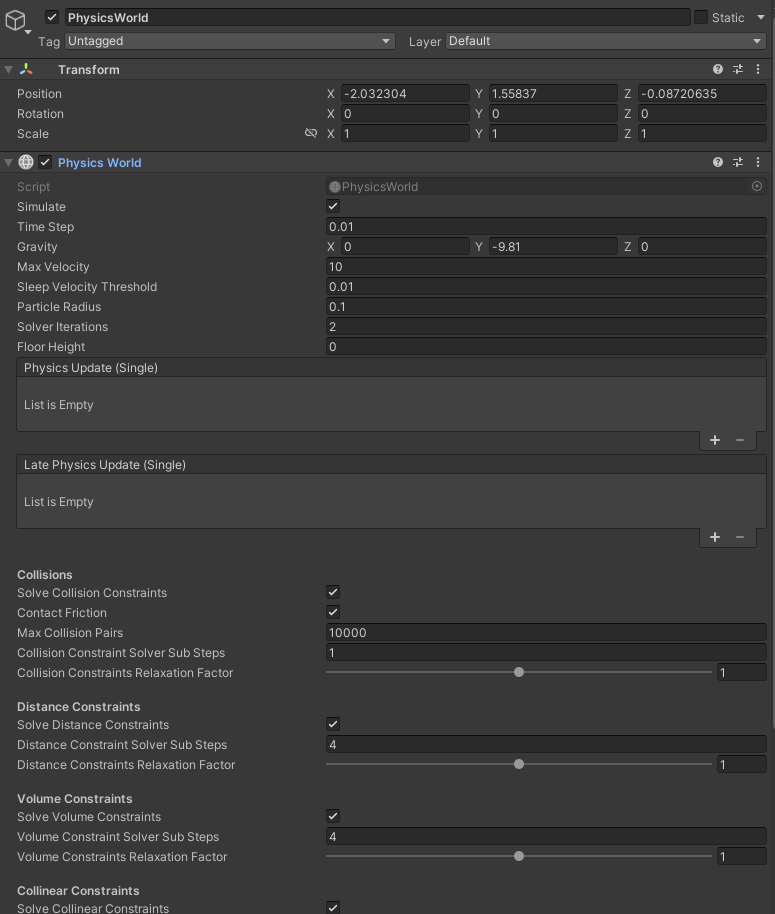Open Transform component preset settings icon
Image resolution: width=775 pixels, height=914 pixels.
pyautogui.click(x=738, y=70)
